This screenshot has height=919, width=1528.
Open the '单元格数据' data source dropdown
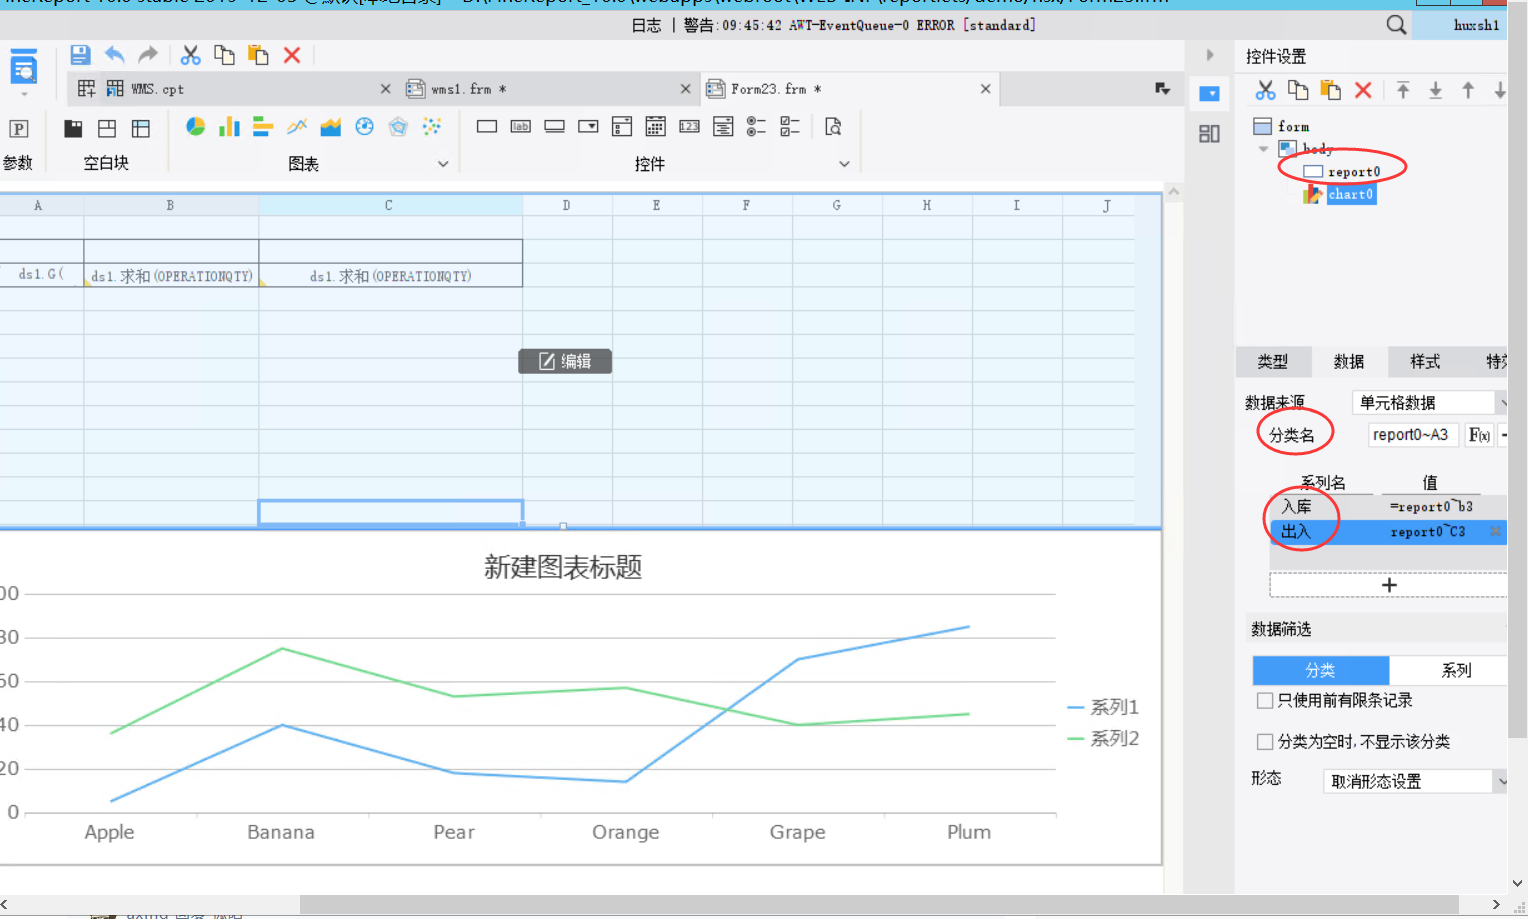pyautogui.click(x=1429, y=402)
